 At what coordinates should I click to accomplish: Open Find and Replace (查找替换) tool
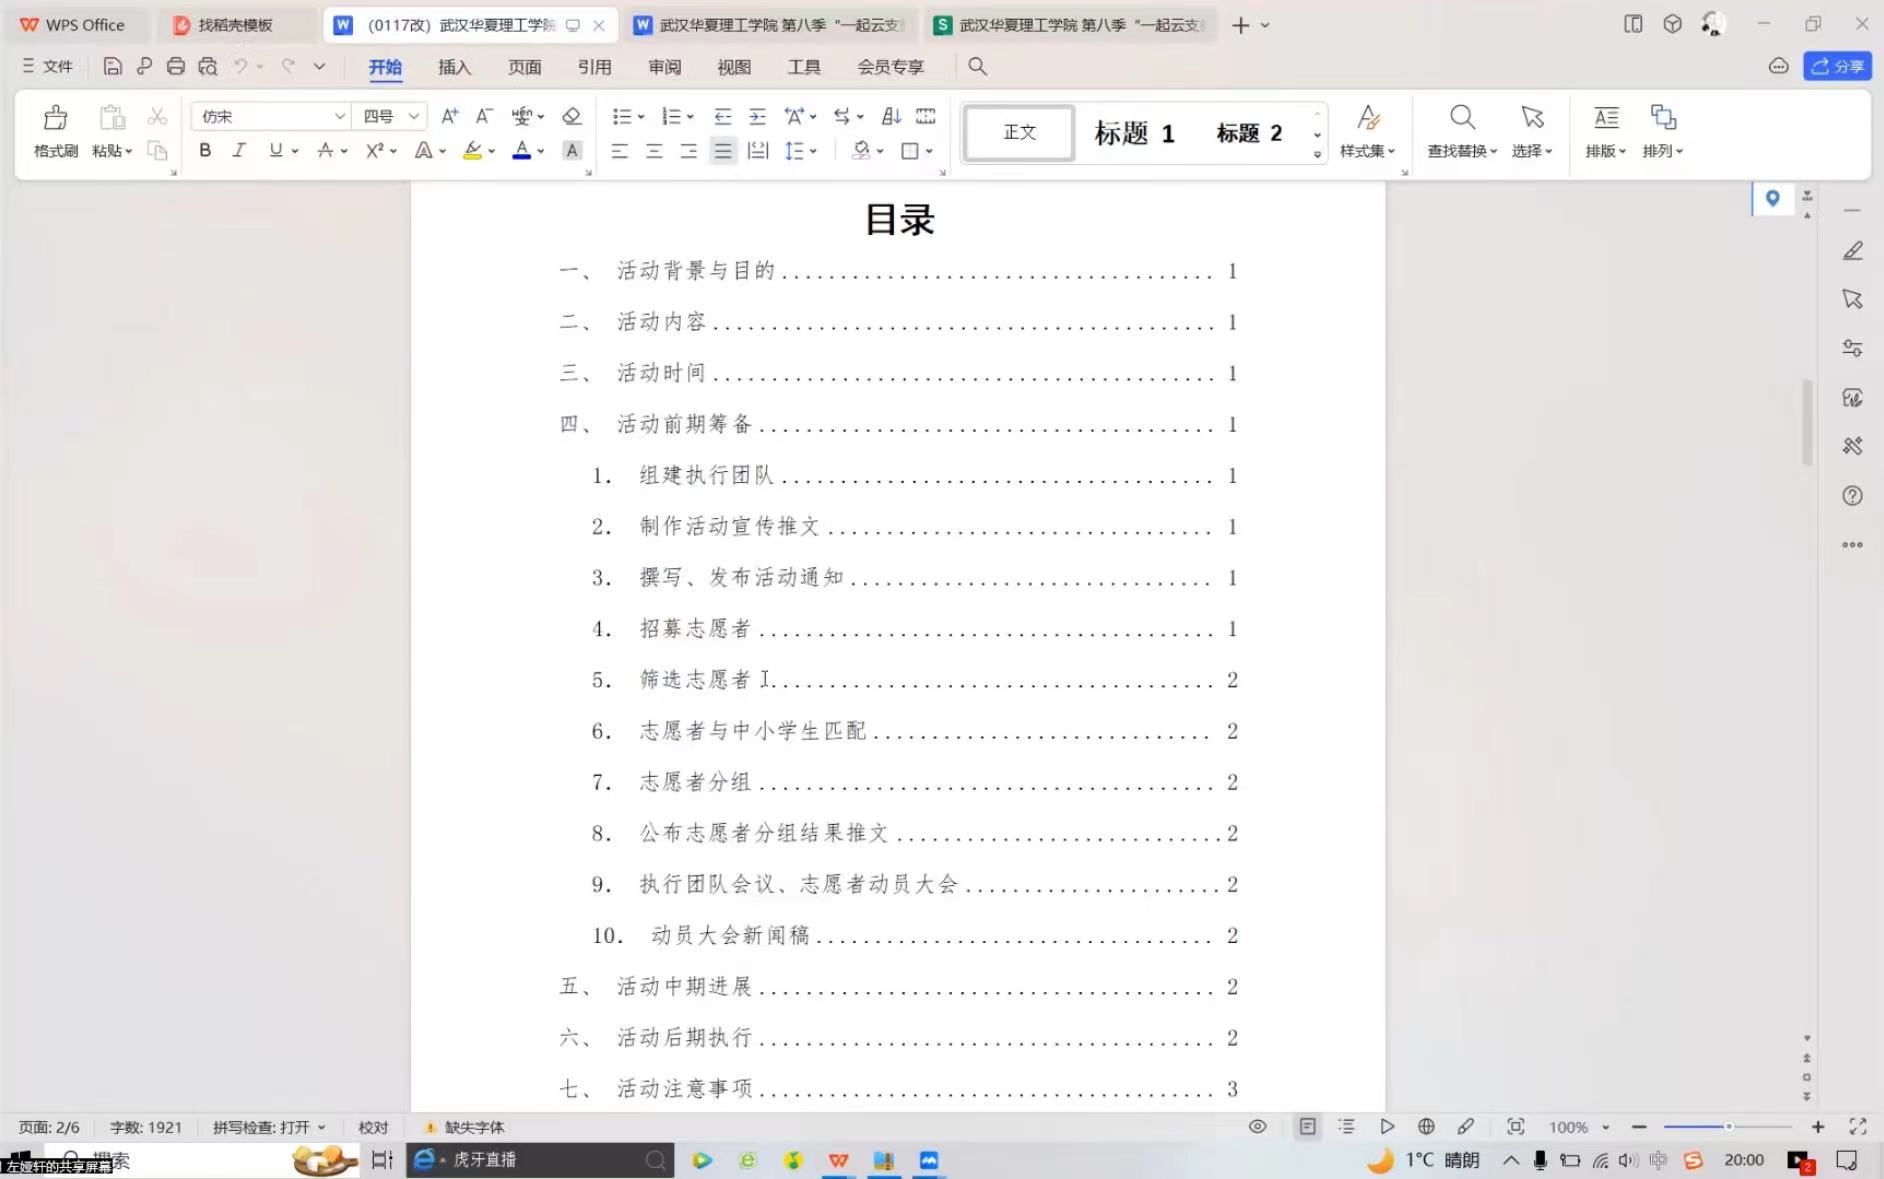(1461, 130)
